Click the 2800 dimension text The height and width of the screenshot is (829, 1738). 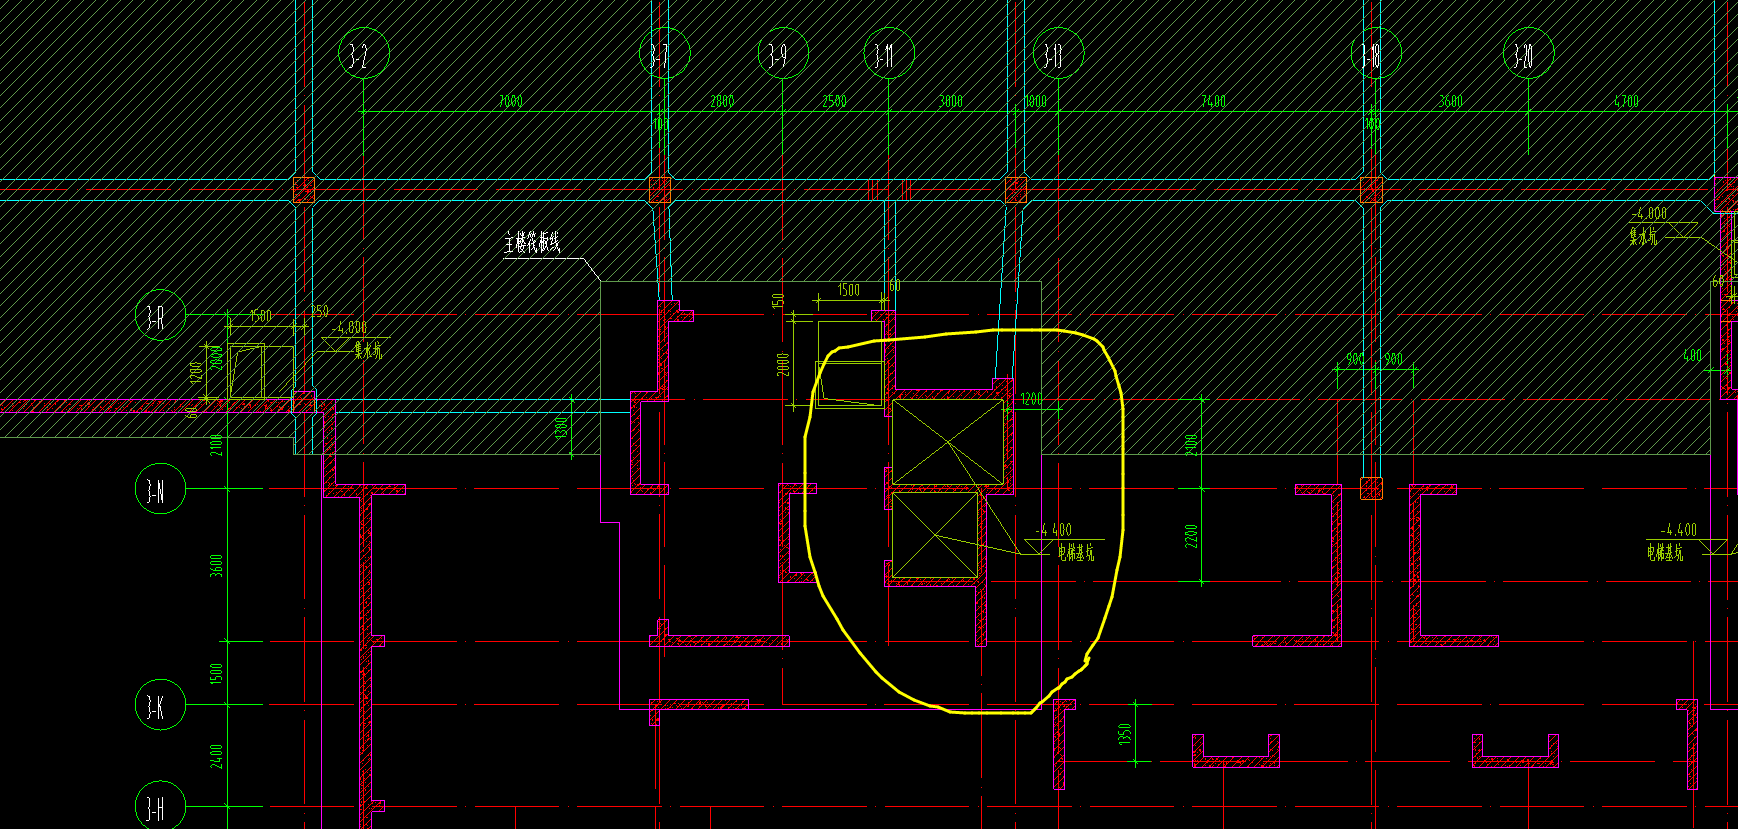pos(722,101)
